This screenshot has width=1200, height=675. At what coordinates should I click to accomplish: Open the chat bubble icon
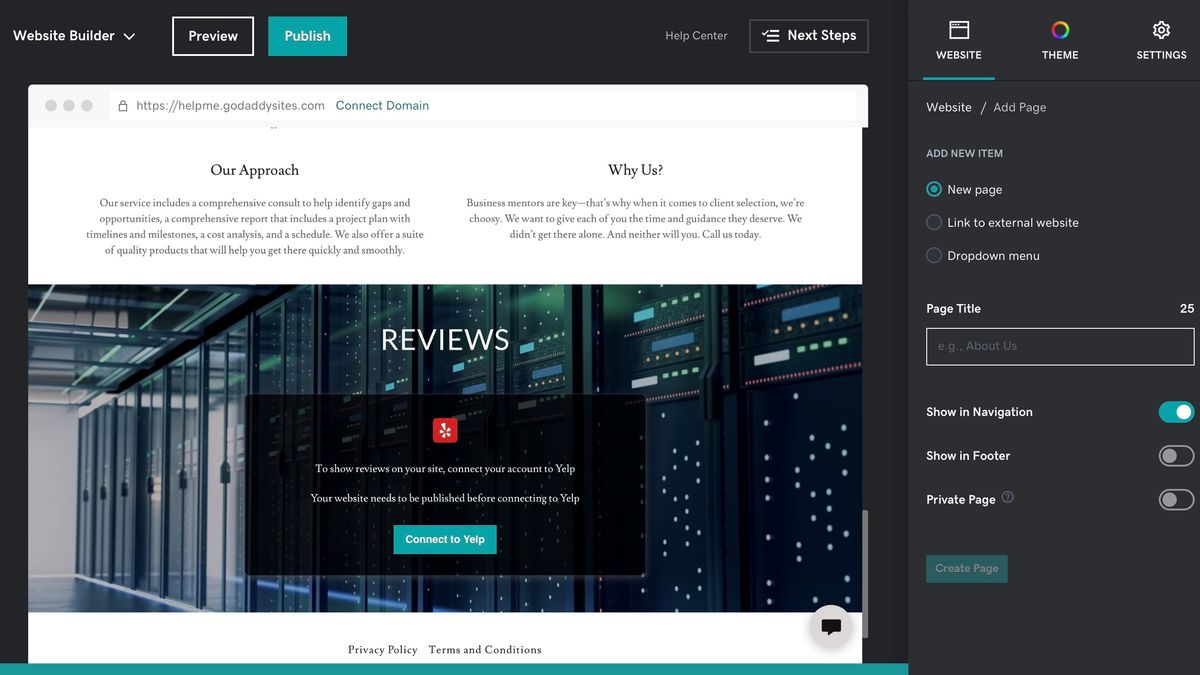click(x=830, y=627)
